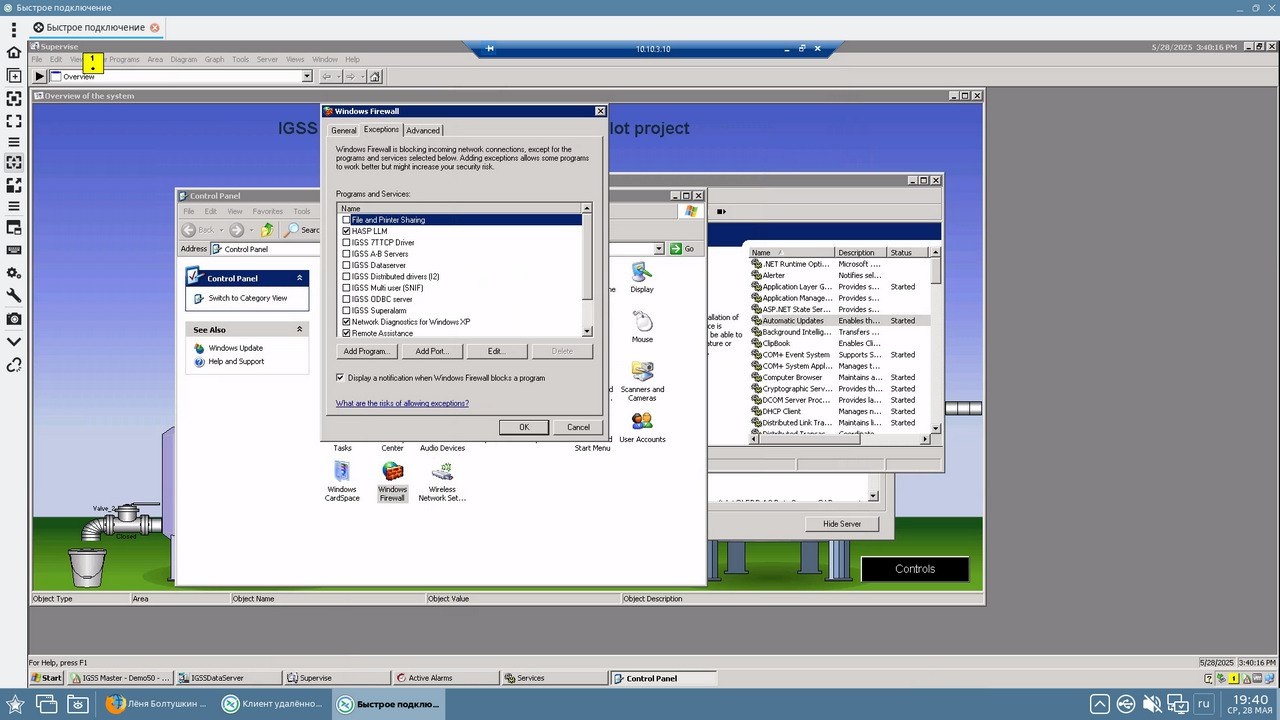Open the Control Panel Back history dropdown
1280x720 pixels.
(x=222, y=229)
